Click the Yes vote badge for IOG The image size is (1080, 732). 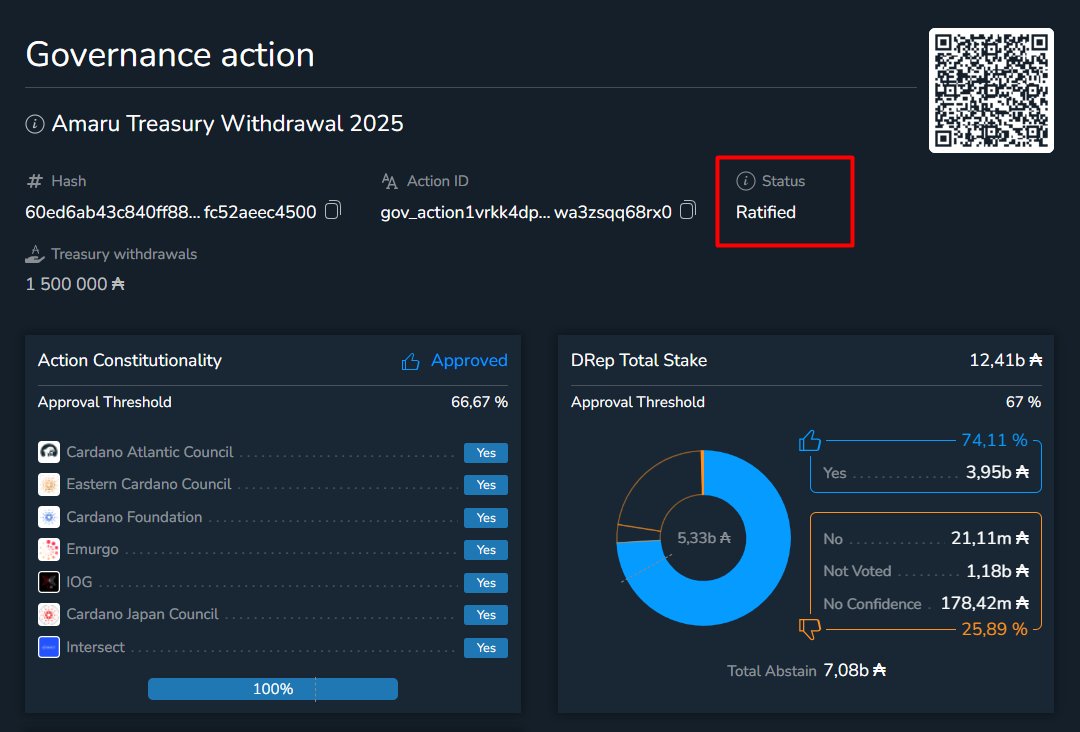click(x=486, y=583)
